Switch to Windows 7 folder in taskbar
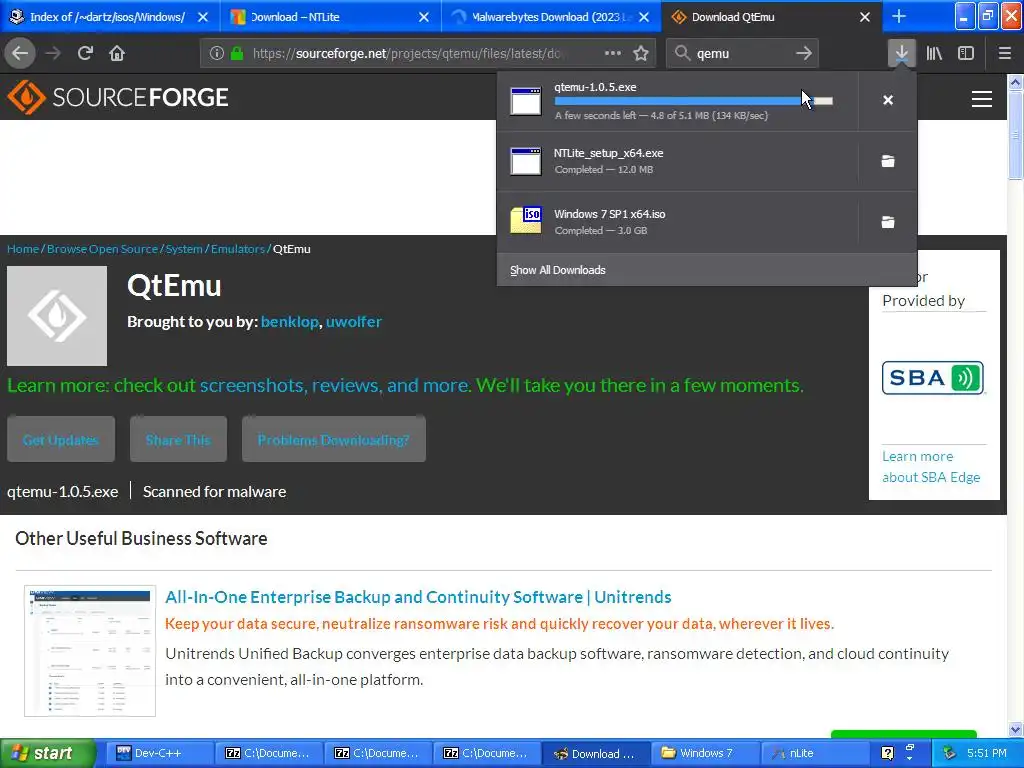The height and width of the screenshot is (768, 1024). coord(705,753)
